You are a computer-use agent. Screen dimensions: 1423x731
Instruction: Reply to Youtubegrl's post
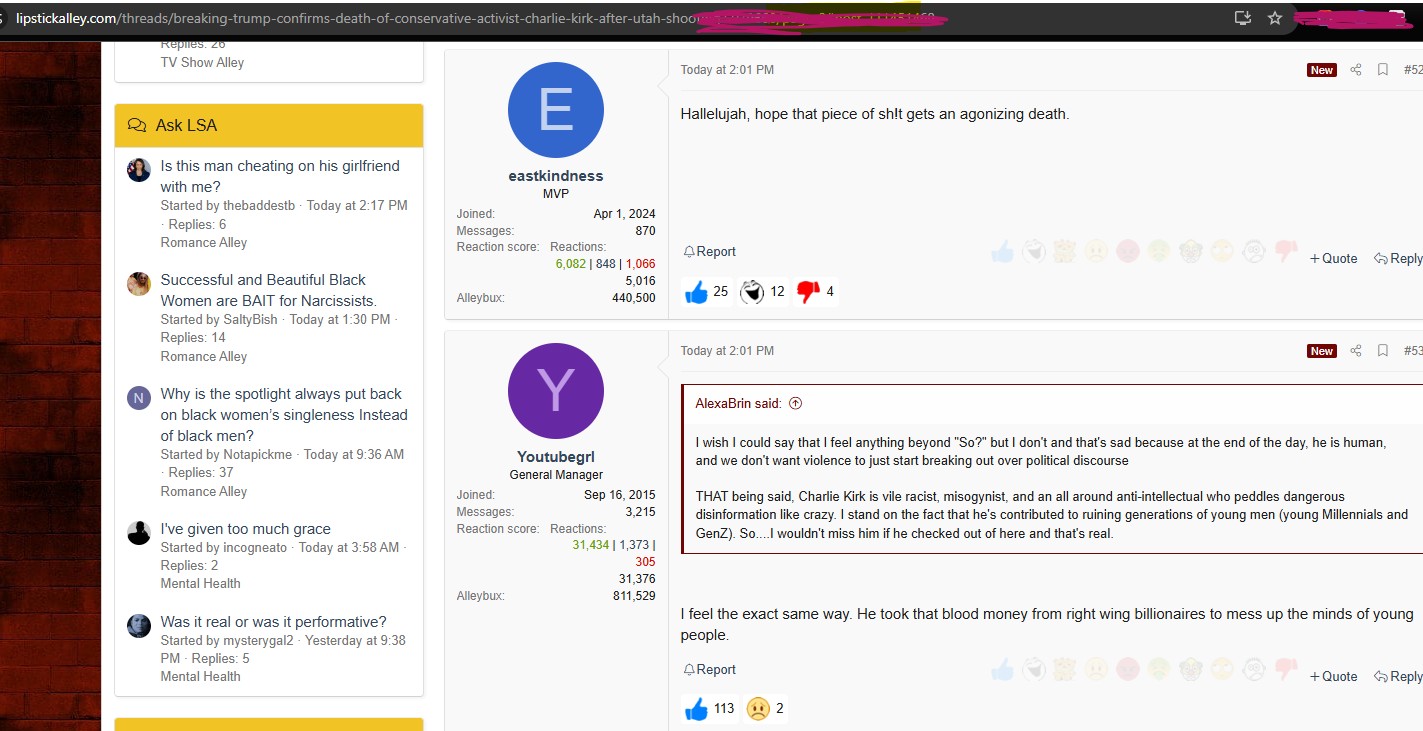[1398, 676]
